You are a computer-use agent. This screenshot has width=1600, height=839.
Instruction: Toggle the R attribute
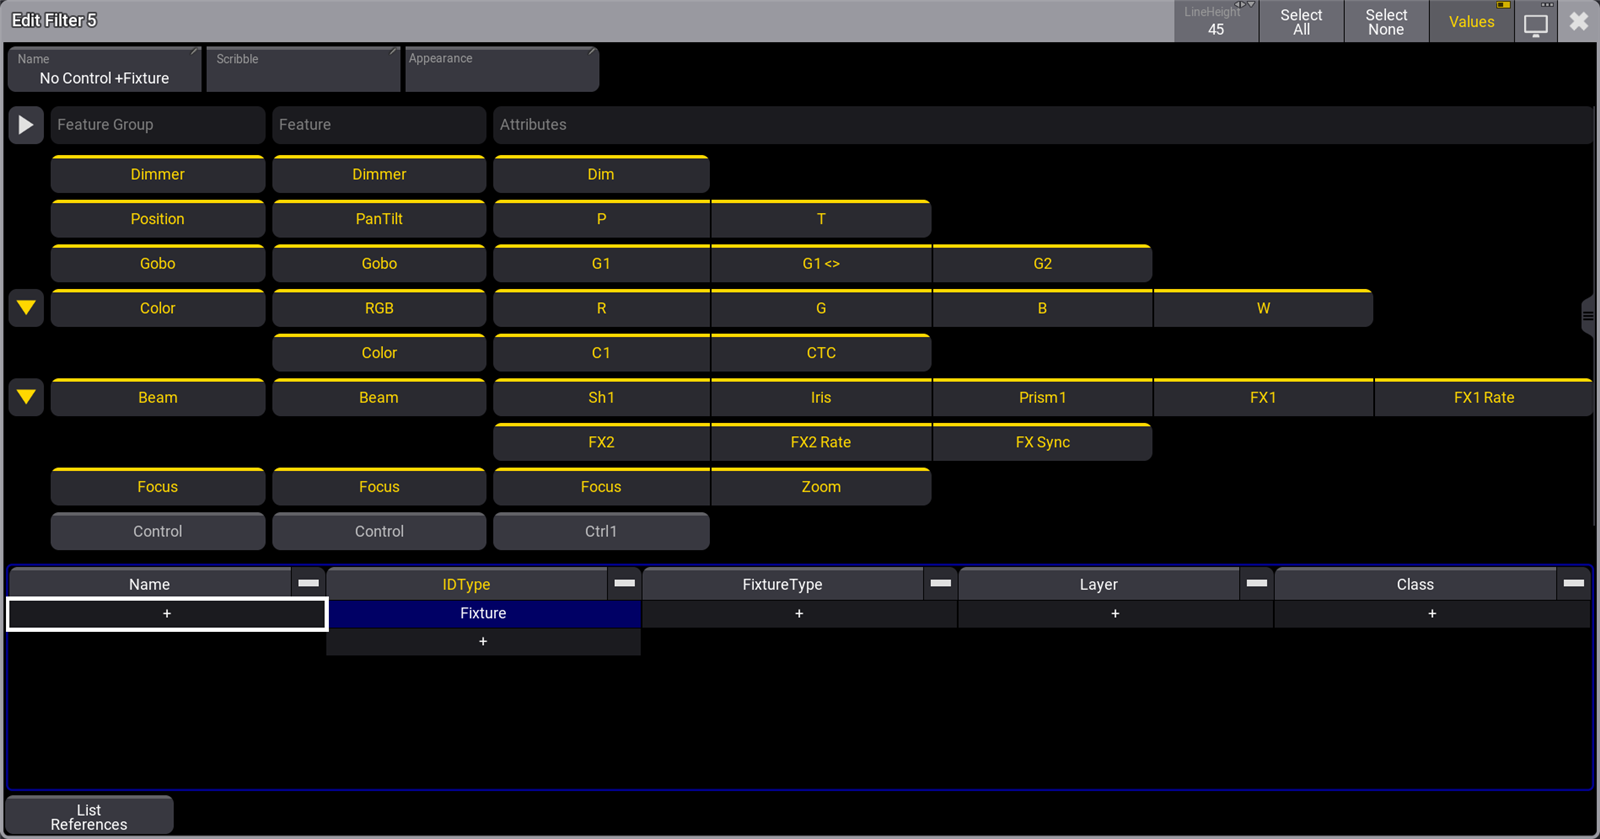[601, 308]
